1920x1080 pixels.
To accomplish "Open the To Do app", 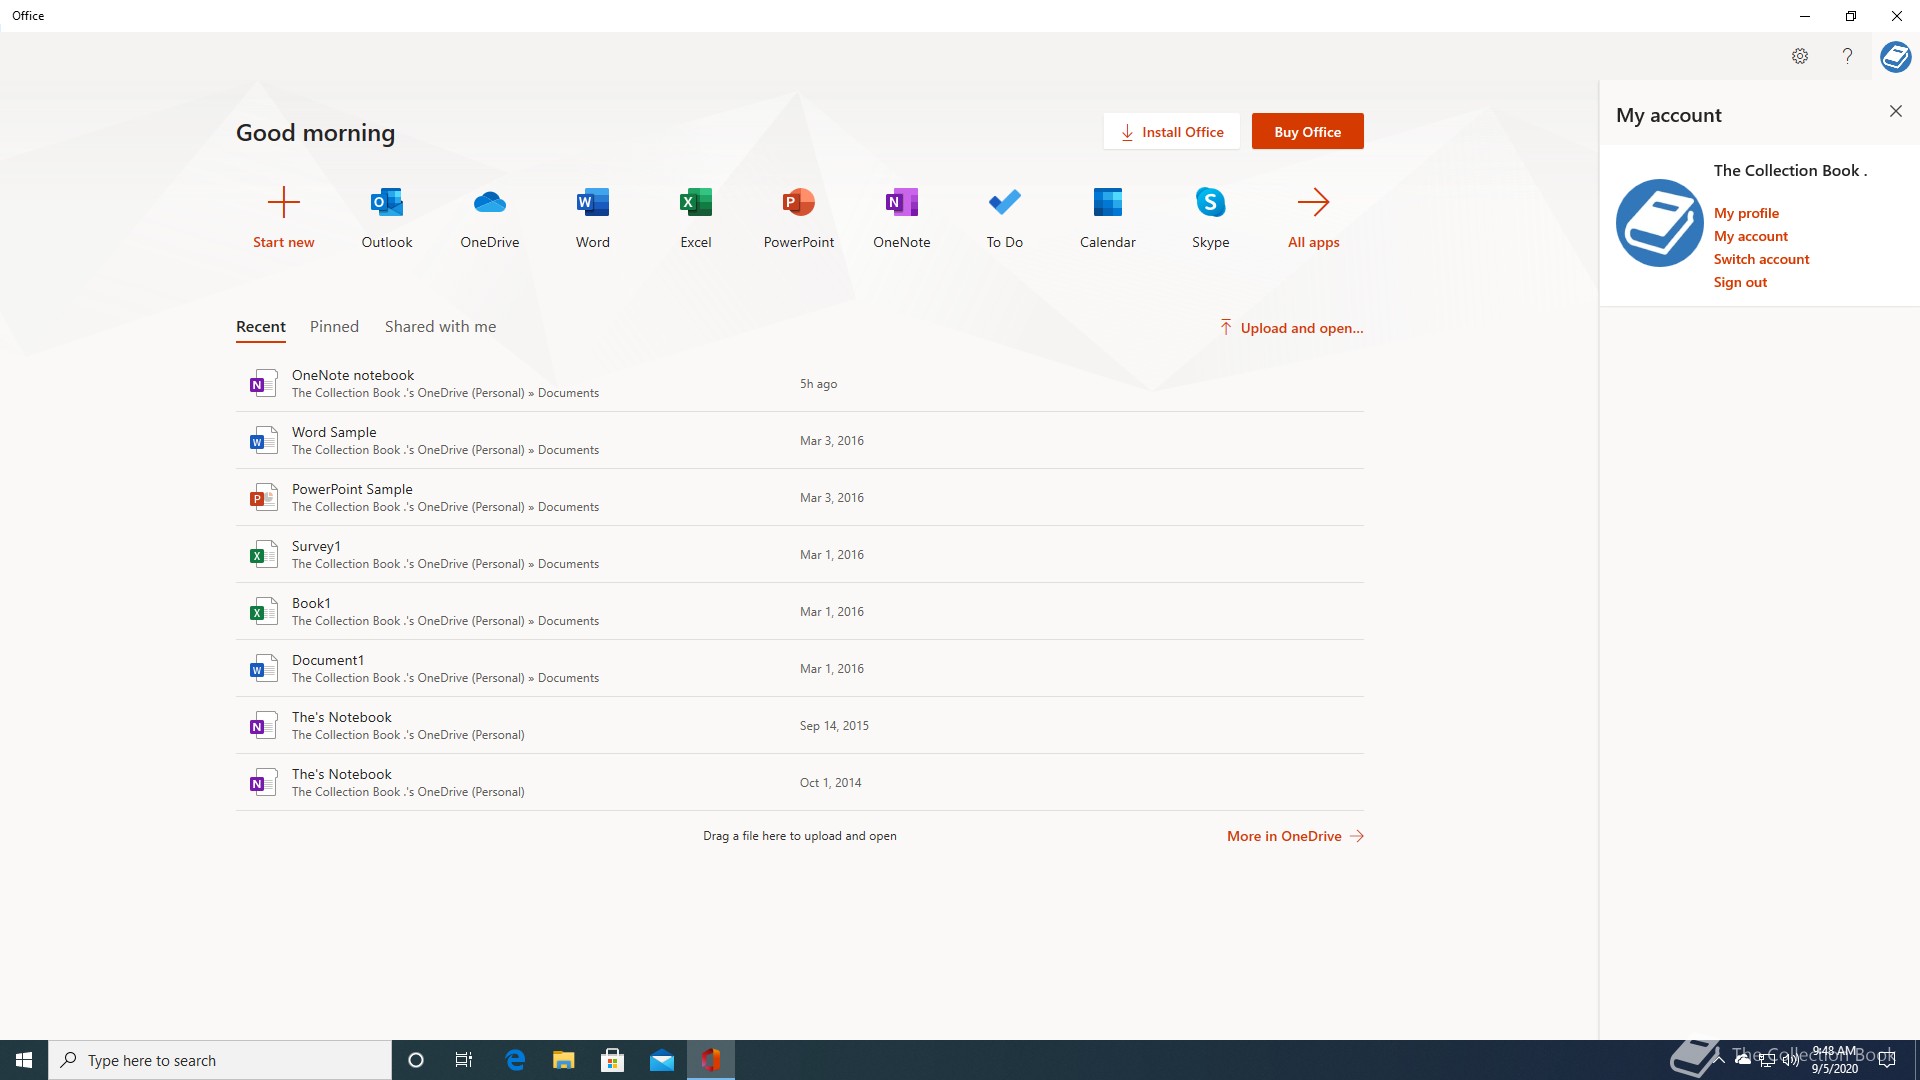I will 1004,203.
